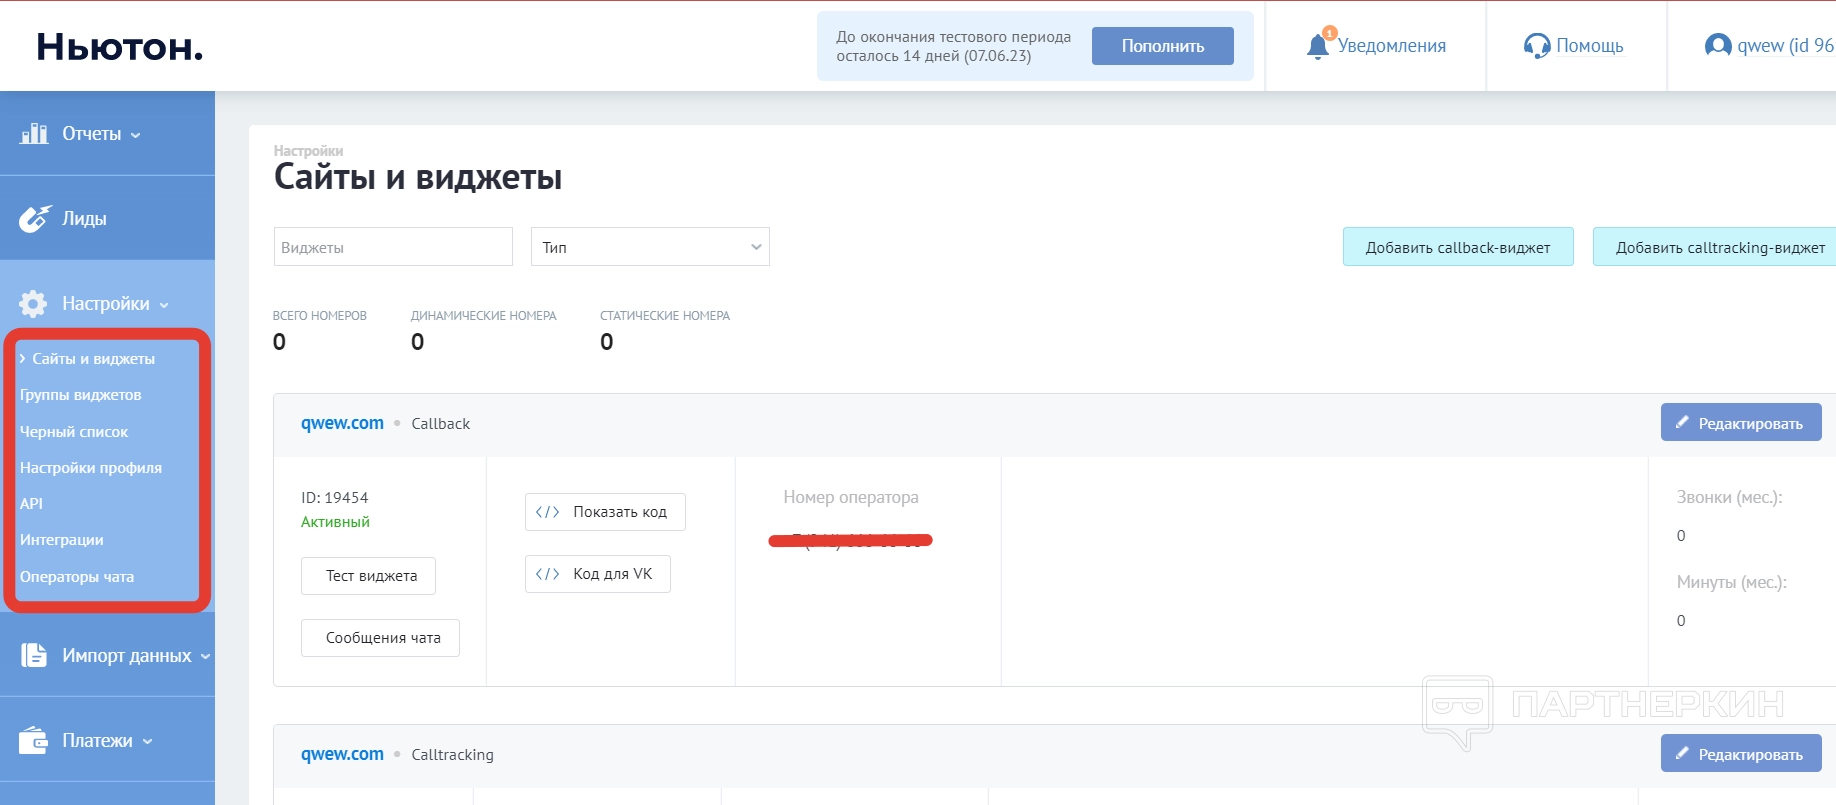
Task: Click the pencil icon on Callback's edit button
Action: 1682,423
